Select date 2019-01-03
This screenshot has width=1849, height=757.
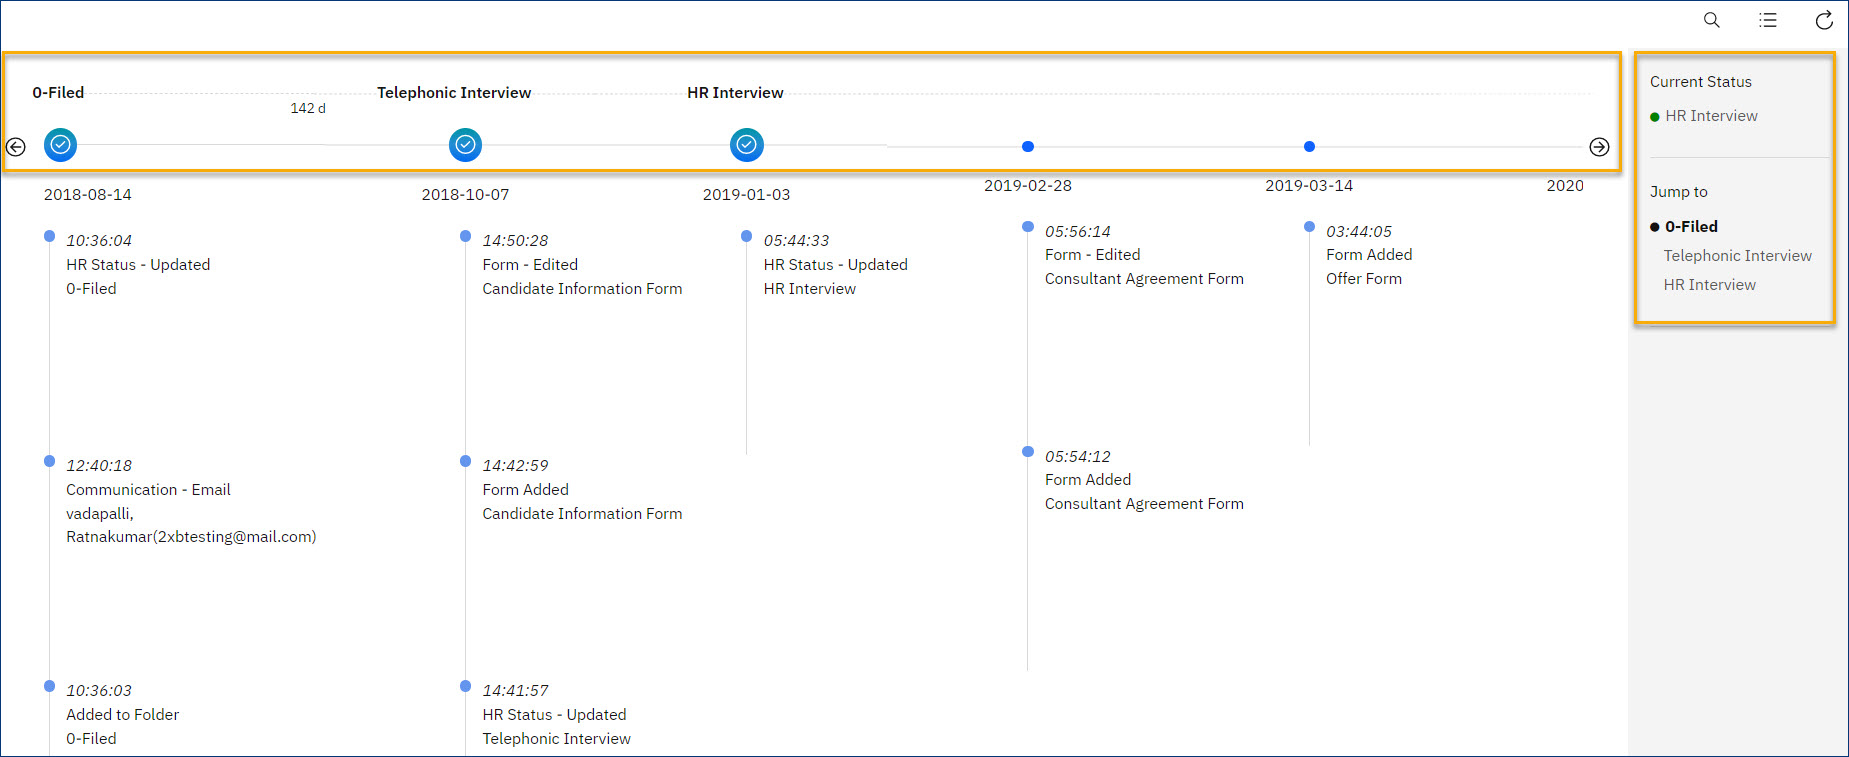pyautogui.click(x=746, y=195)
